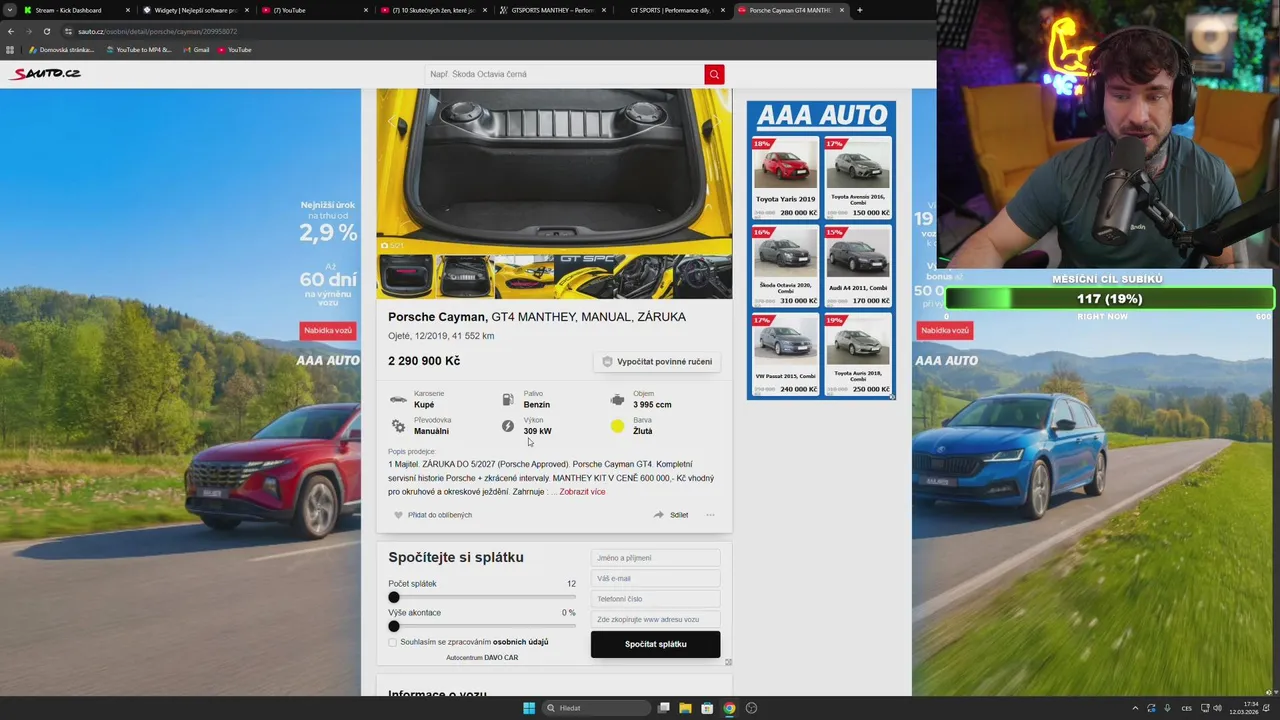Viewport: 1280px width, 720px height.
Task: Click the Sdílet link
Action: (x=679, y=515)
